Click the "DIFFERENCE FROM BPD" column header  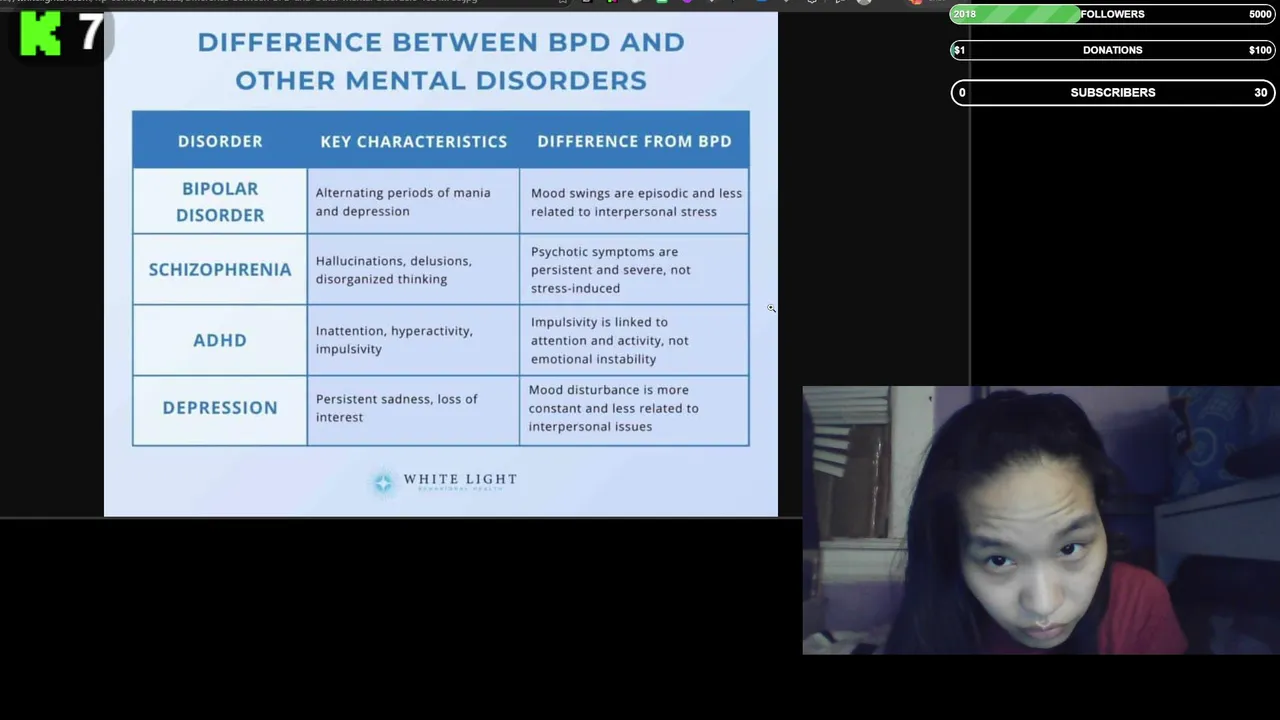(634, 141)
